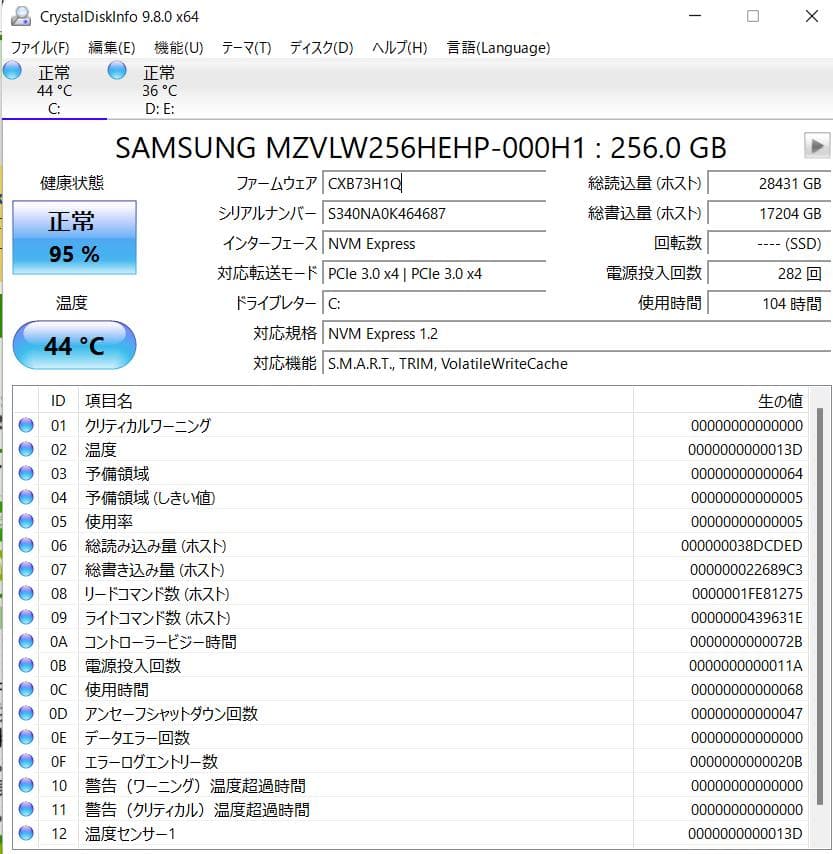Open the ヘルプ(H) menu
This screenshot has height=854, width=833.
click(399, 48)
